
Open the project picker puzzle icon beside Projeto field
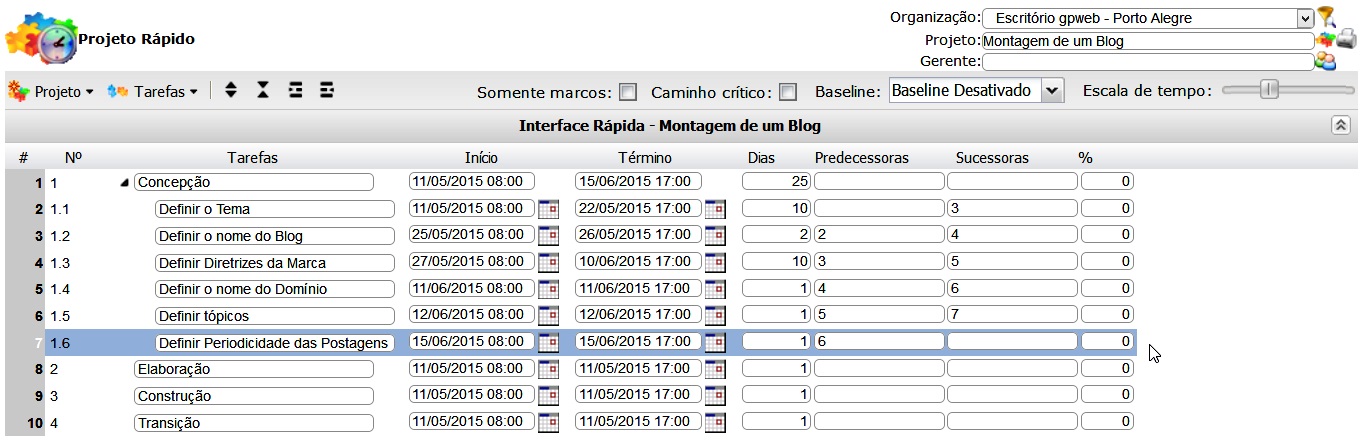pos(1326,41)
